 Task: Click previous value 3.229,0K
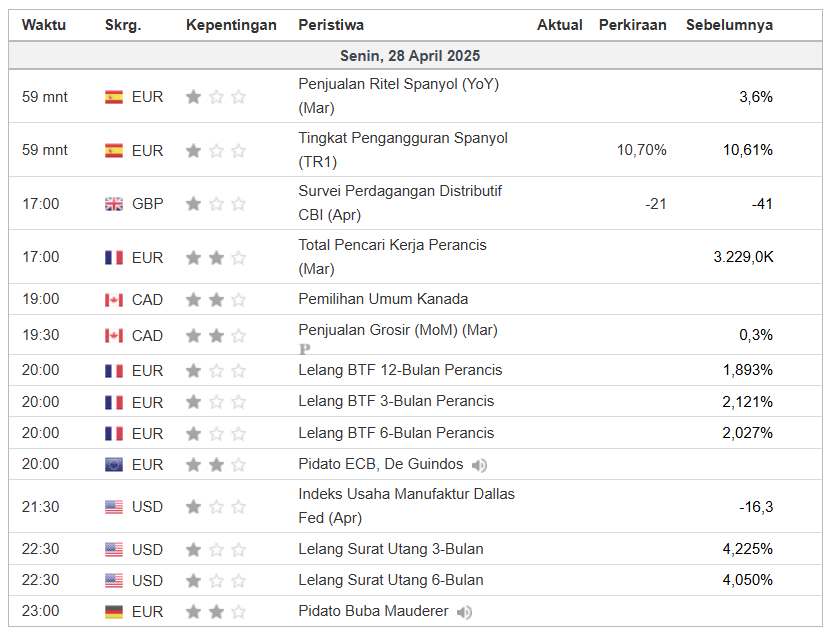[744, 257]
